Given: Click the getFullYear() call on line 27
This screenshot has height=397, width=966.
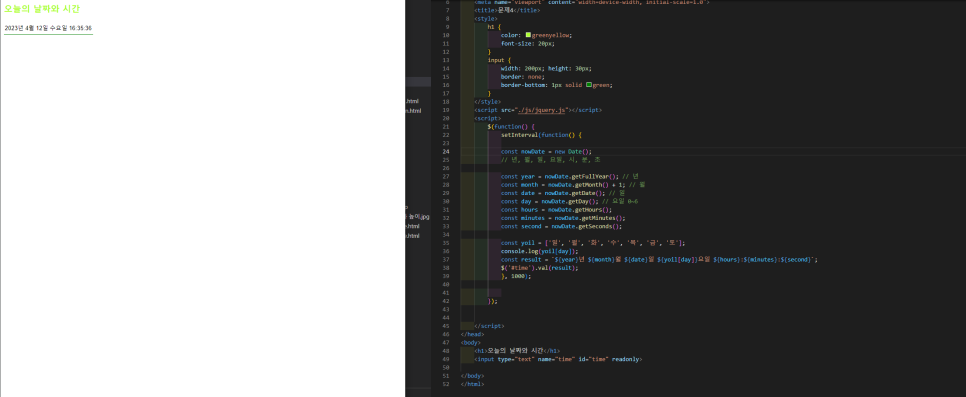Looking at the screenshot, I should pos(595,176).
